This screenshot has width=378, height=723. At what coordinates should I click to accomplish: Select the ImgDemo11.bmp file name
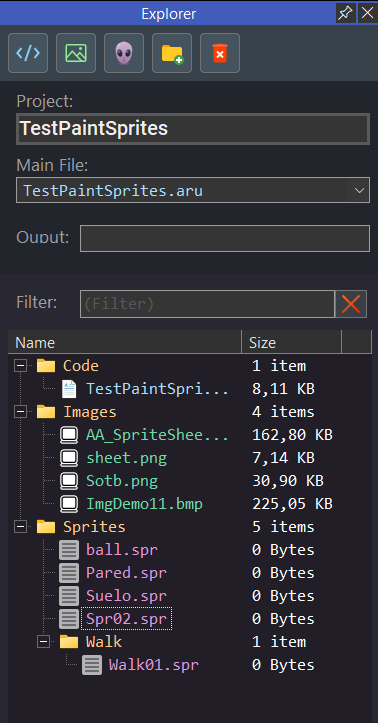coord(144,504)
